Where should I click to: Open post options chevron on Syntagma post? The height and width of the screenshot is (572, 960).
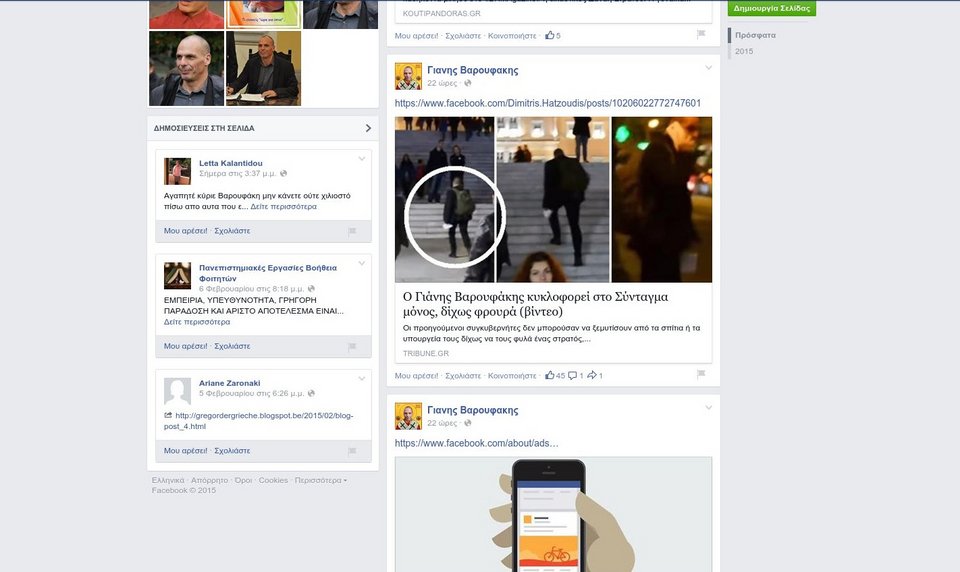point(708,68)
